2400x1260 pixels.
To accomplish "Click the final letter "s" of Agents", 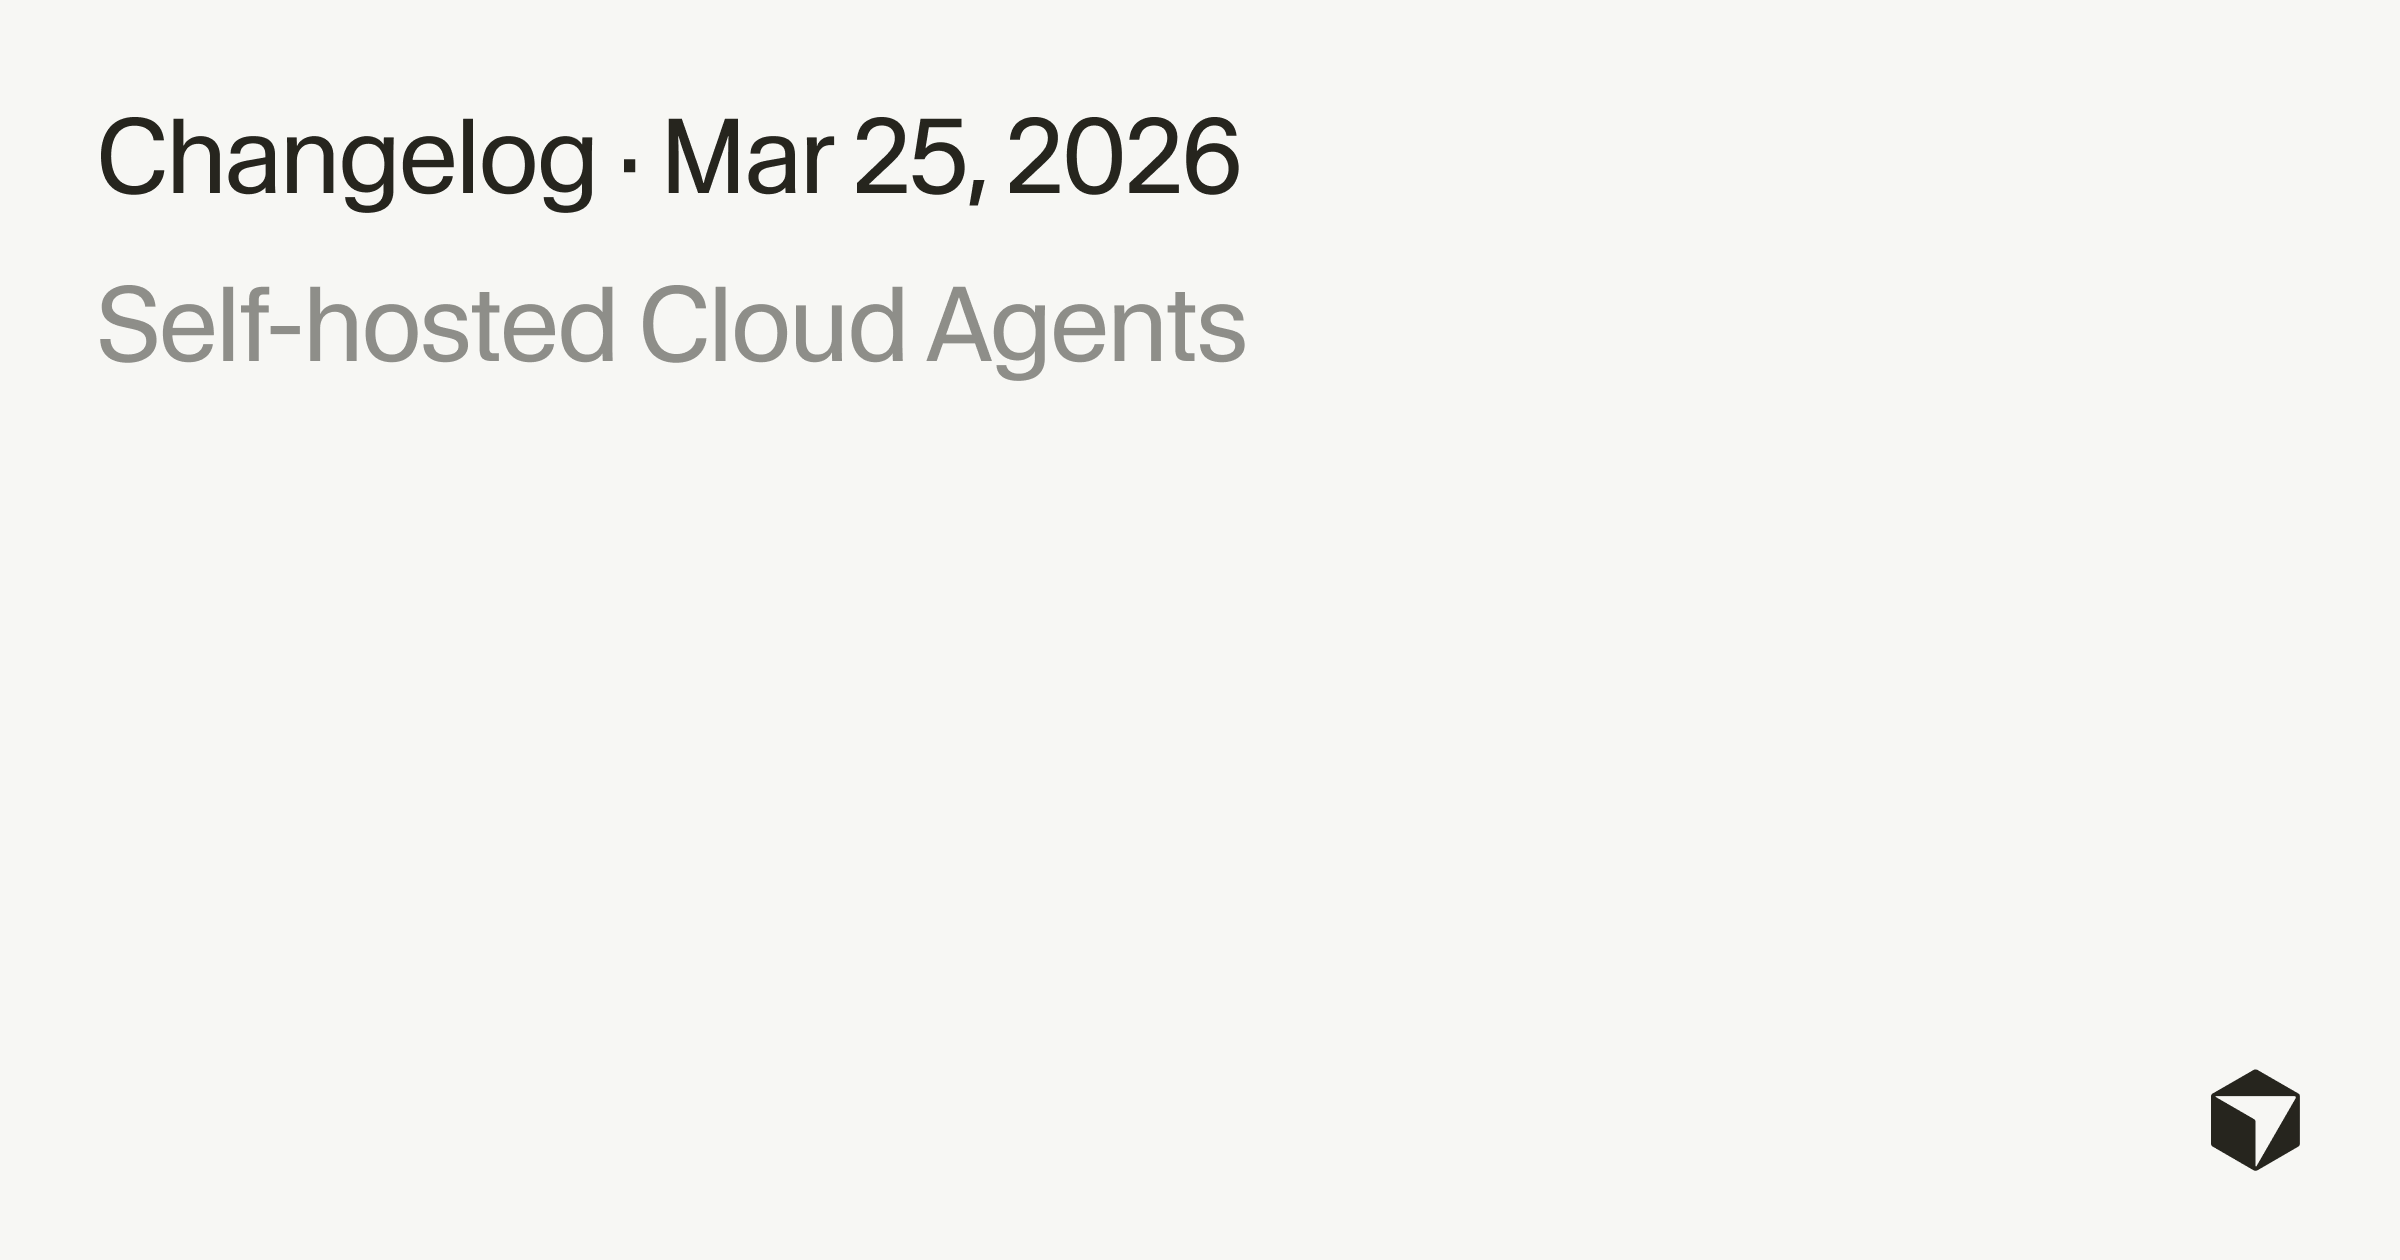I will click(1223, 335).
